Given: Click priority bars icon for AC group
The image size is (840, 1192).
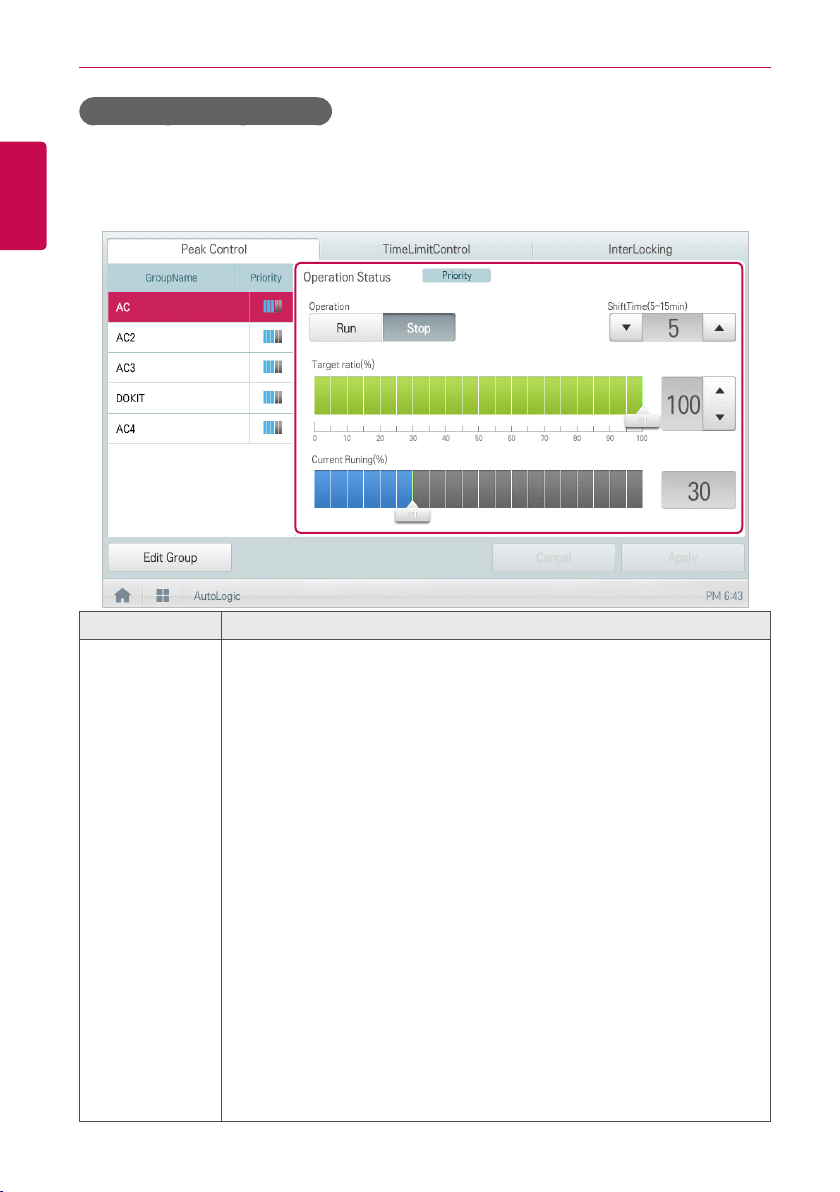Looking at the screenshot, I should coord(272,306).
